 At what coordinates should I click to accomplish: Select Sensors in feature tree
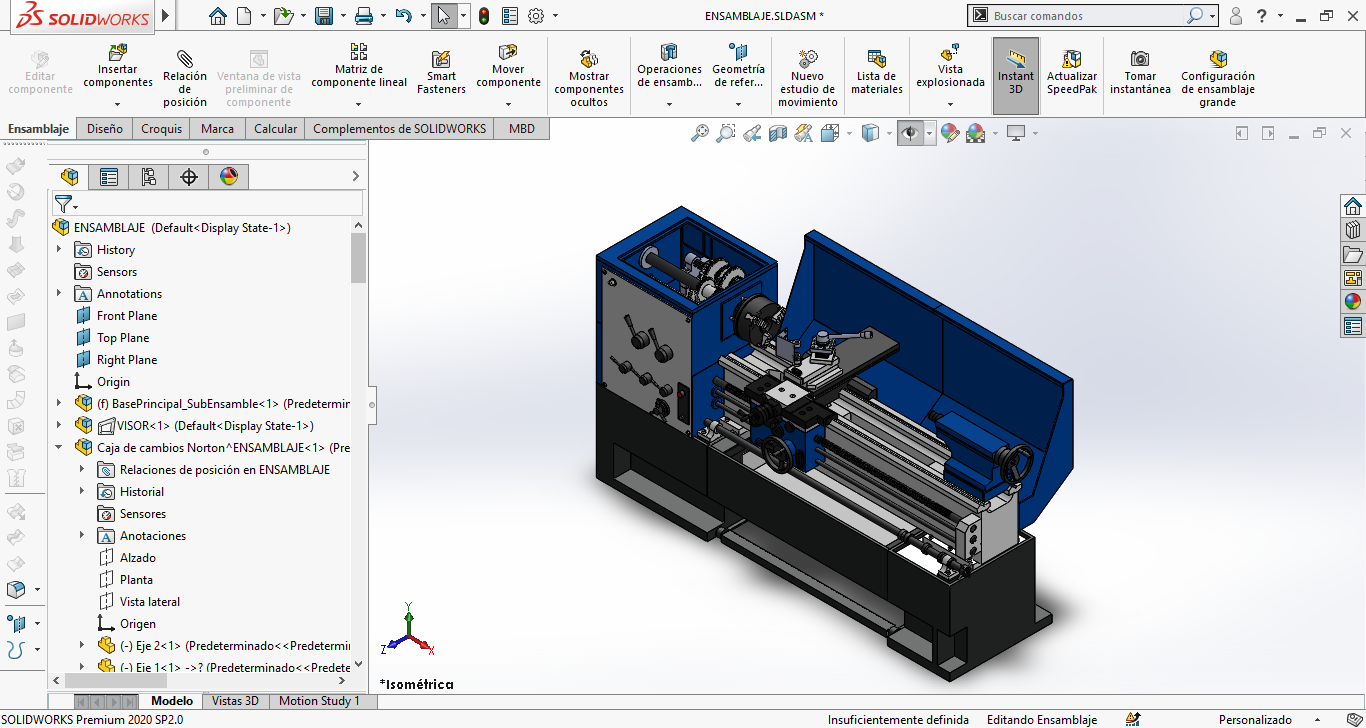tap(117, 271)
